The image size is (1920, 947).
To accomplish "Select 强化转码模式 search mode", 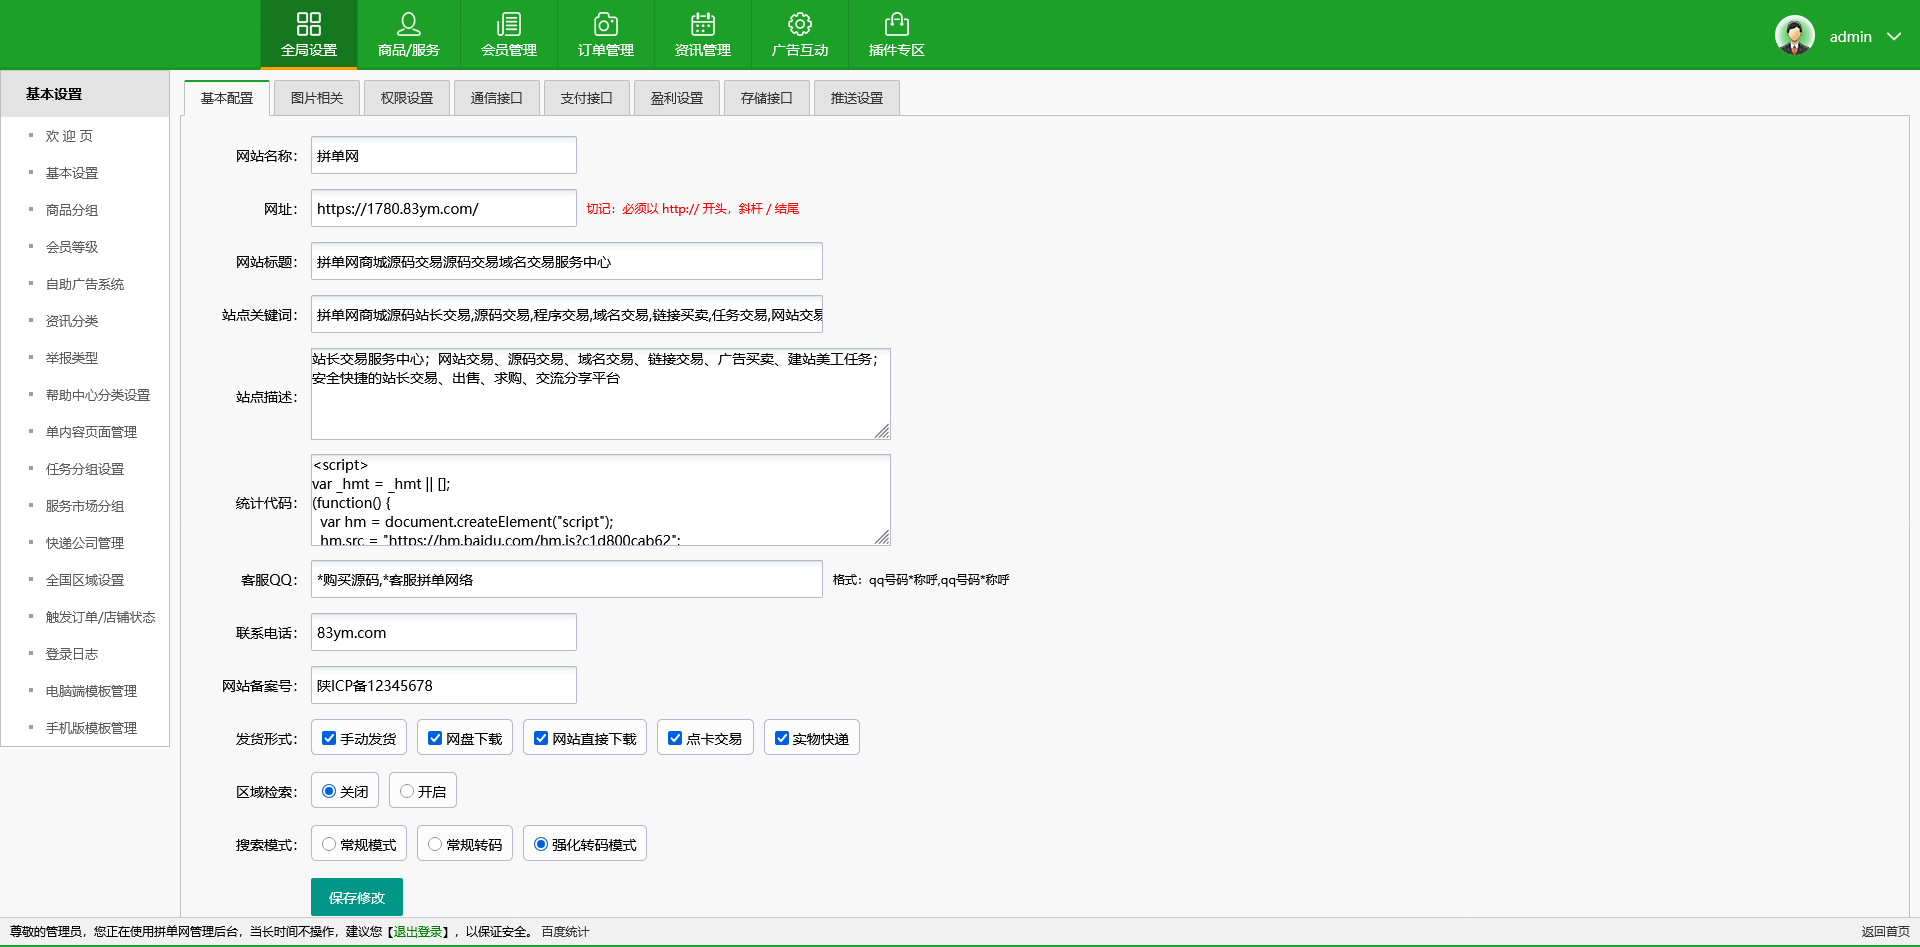I will (x=541, y=844).
